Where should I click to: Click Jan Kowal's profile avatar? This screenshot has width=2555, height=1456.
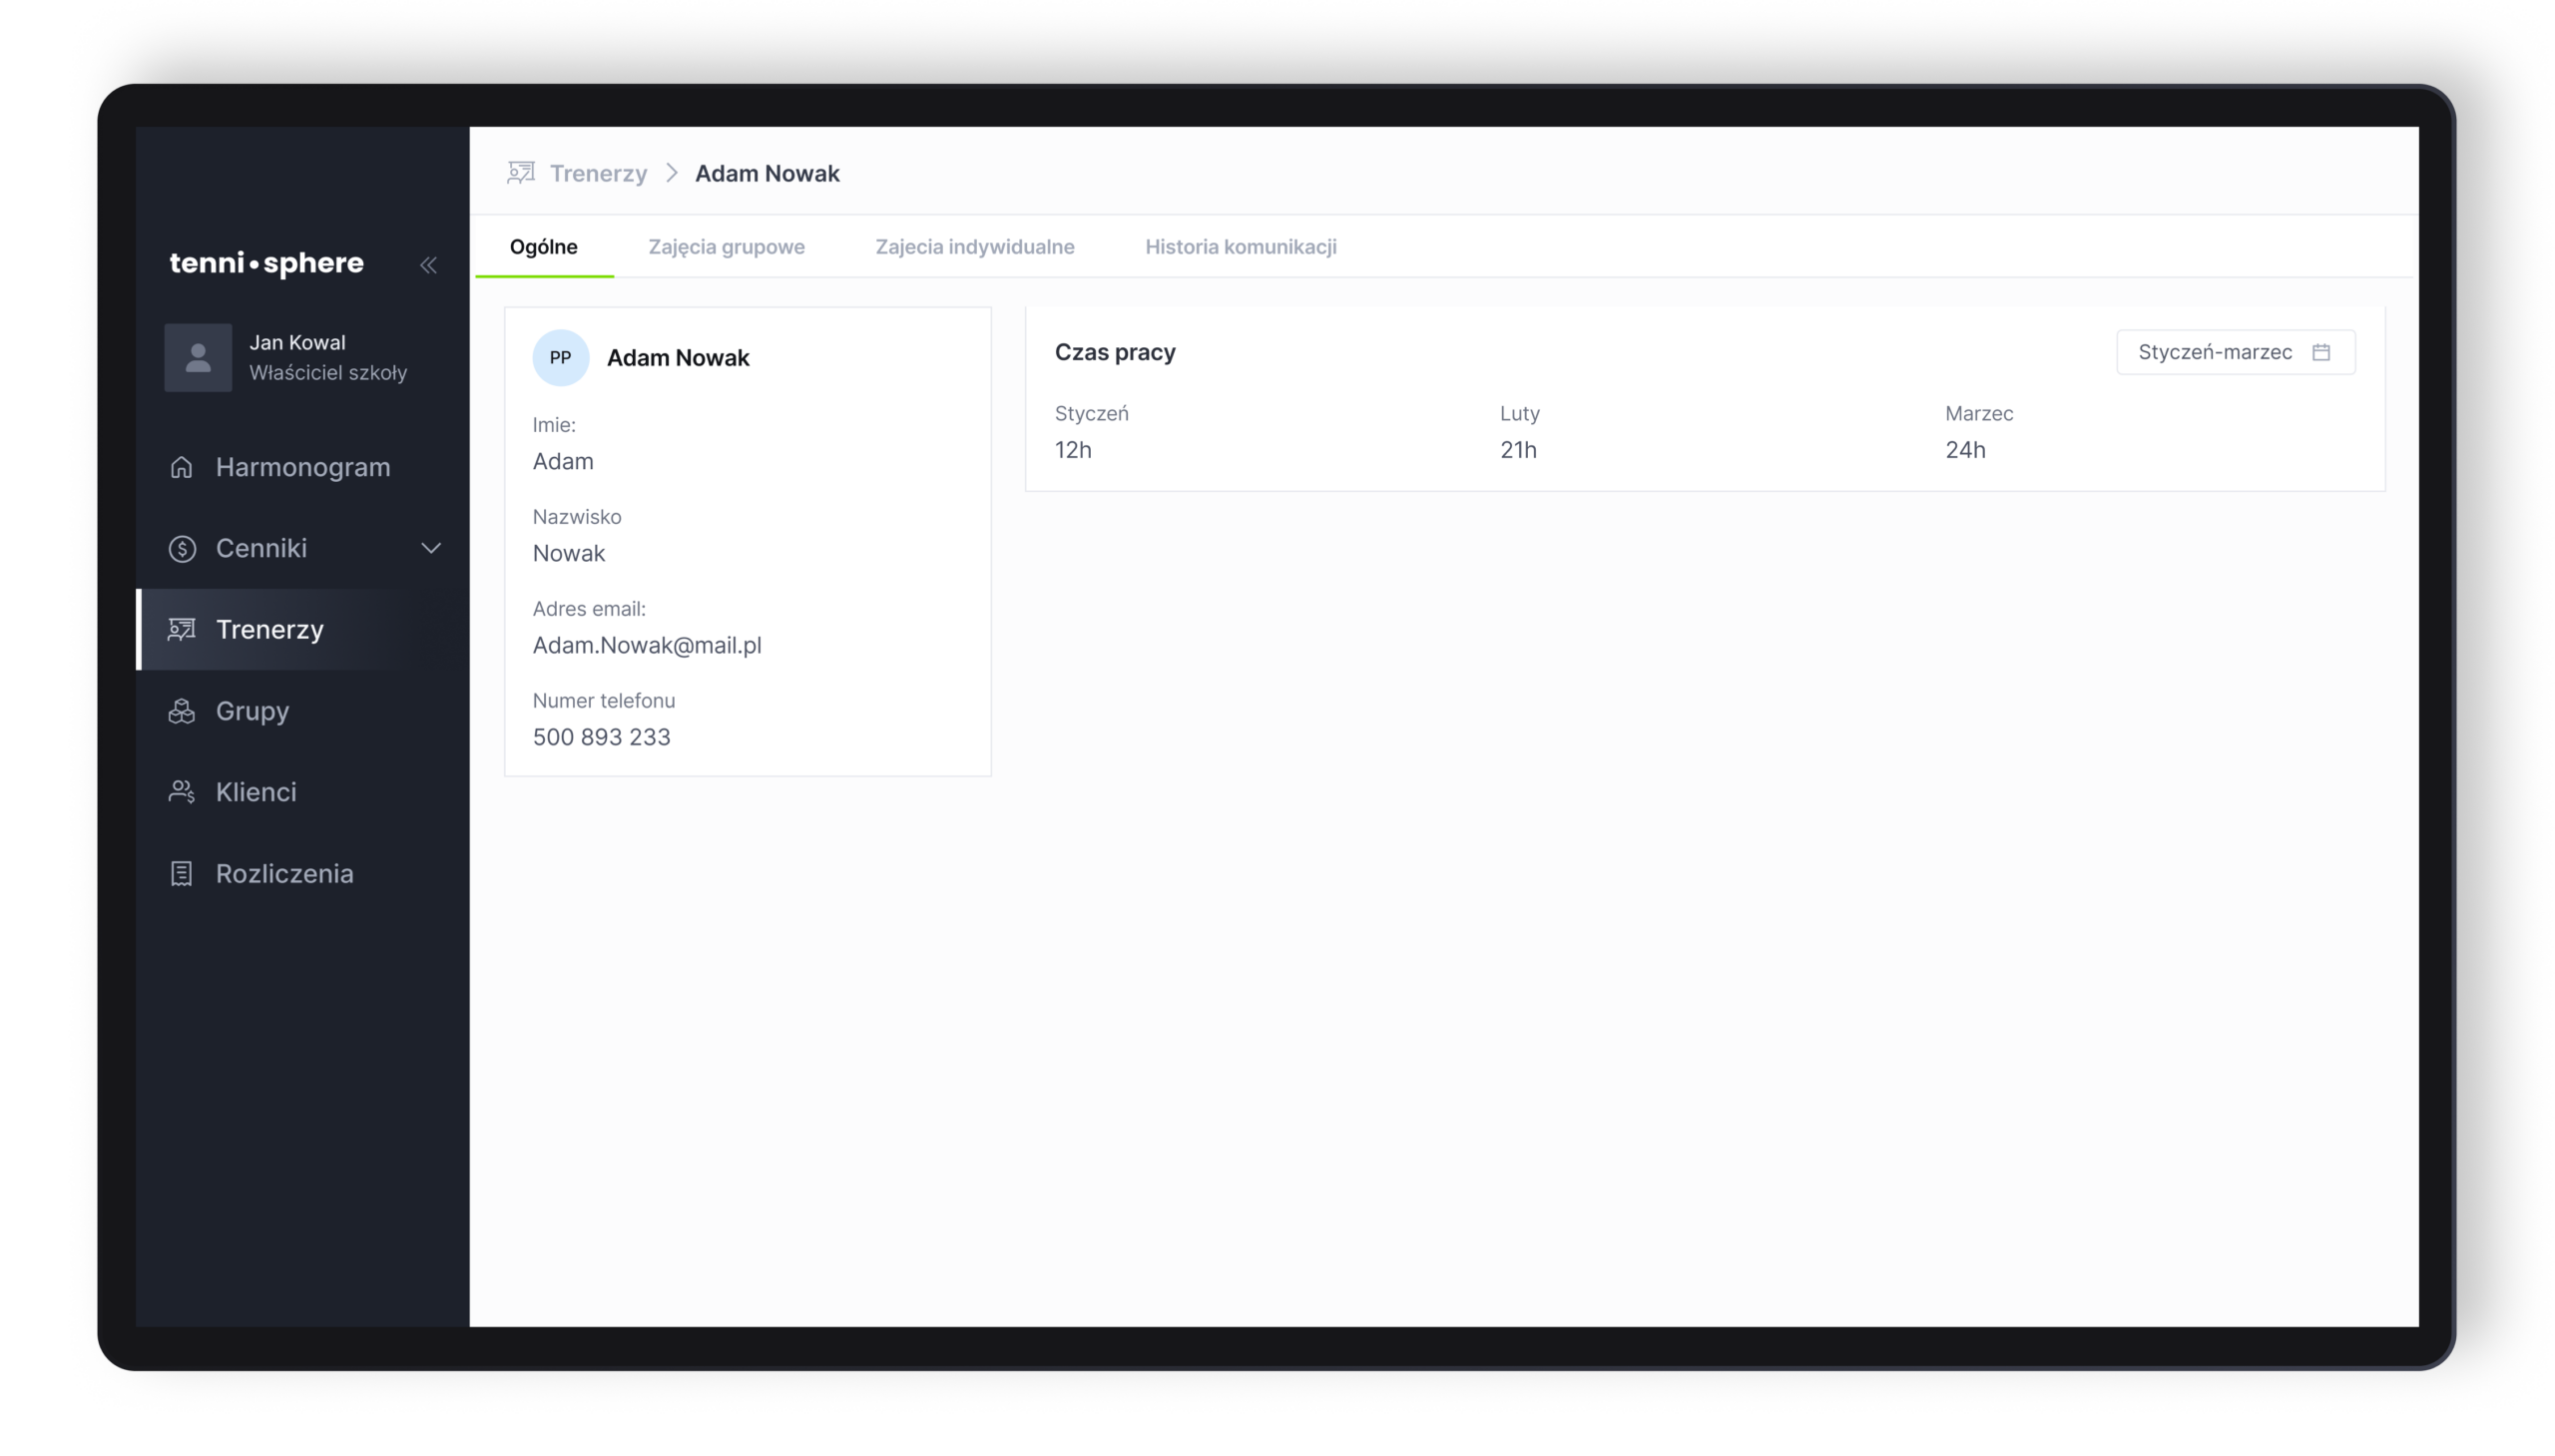pyautogui.click(x=198, y=357)
